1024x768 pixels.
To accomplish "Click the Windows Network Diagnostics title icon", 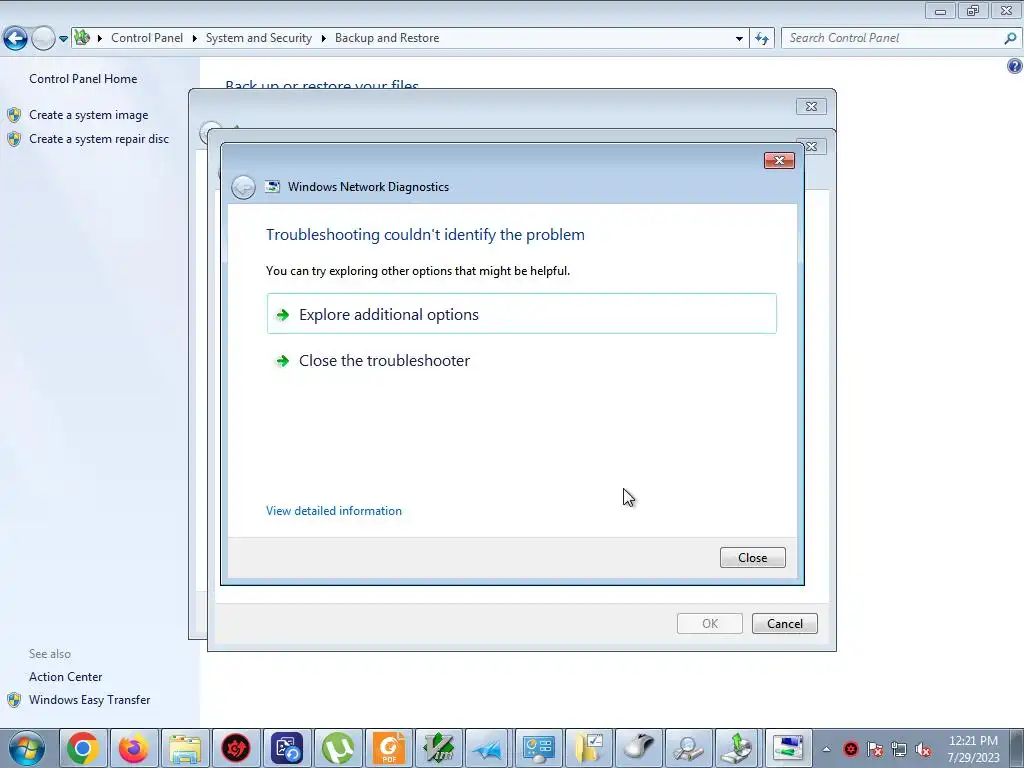I will point(272,187).
